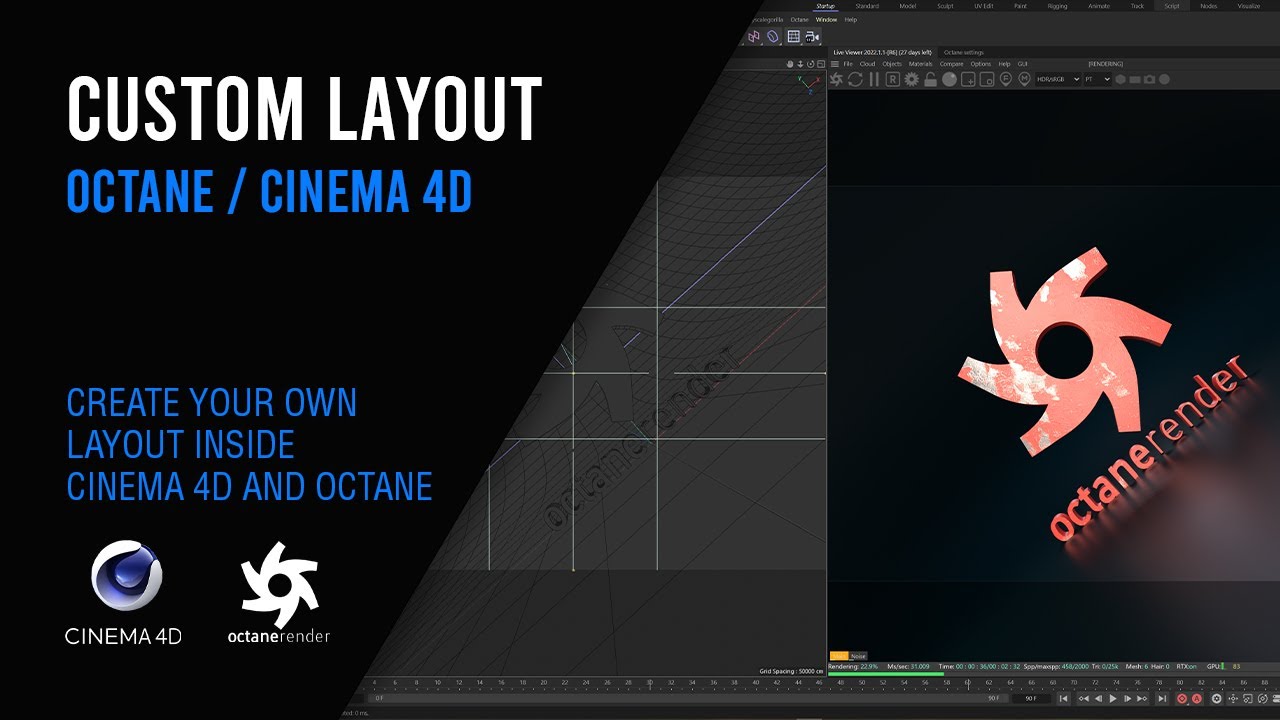1280x720 pixels.
Task: Open the Materials menu in Live Viewer
Action: pyautogui.click(x=921, y=64)
